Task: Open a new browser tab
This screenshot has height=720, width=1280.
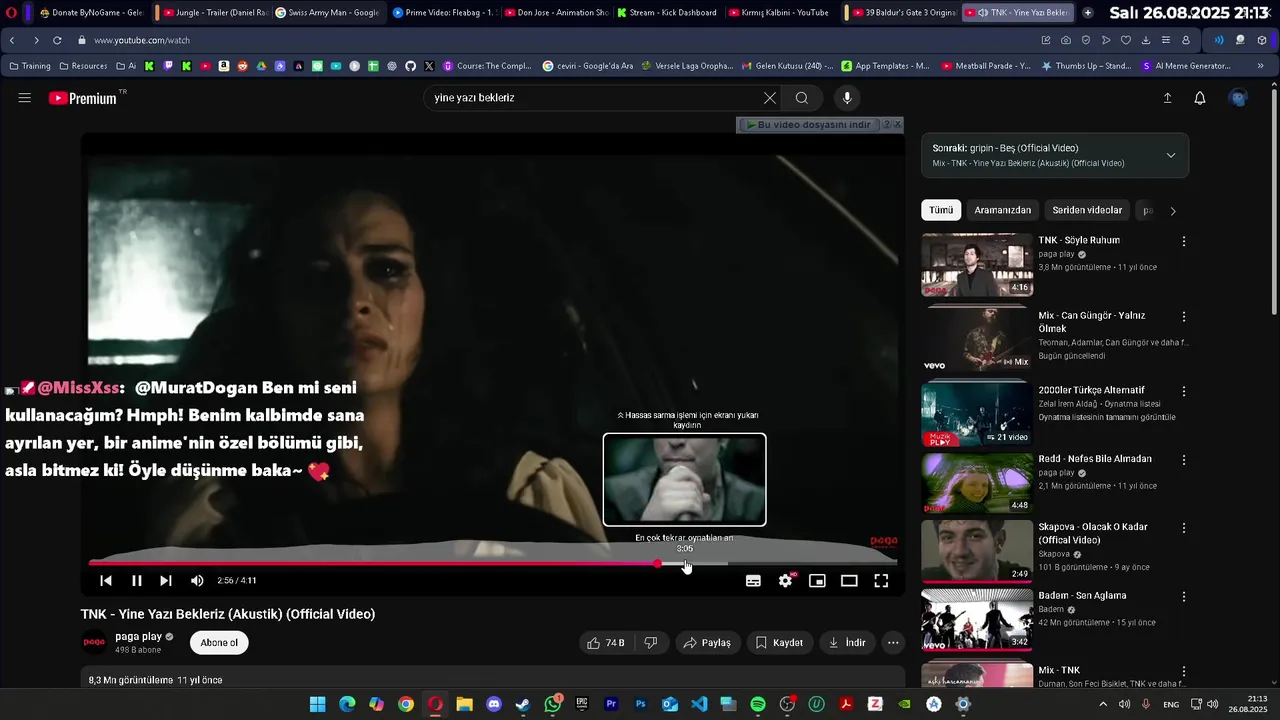Action: (x=1088, y=13)
